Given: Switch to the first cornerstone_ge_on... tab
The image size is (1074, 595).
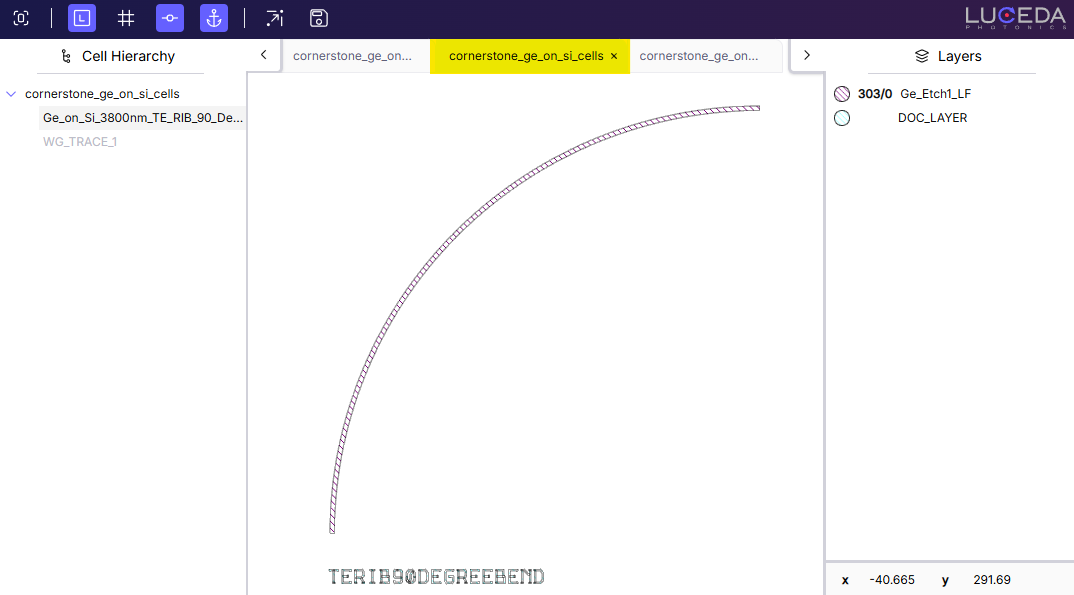Looking at the screenshot, I should (351, 56).
